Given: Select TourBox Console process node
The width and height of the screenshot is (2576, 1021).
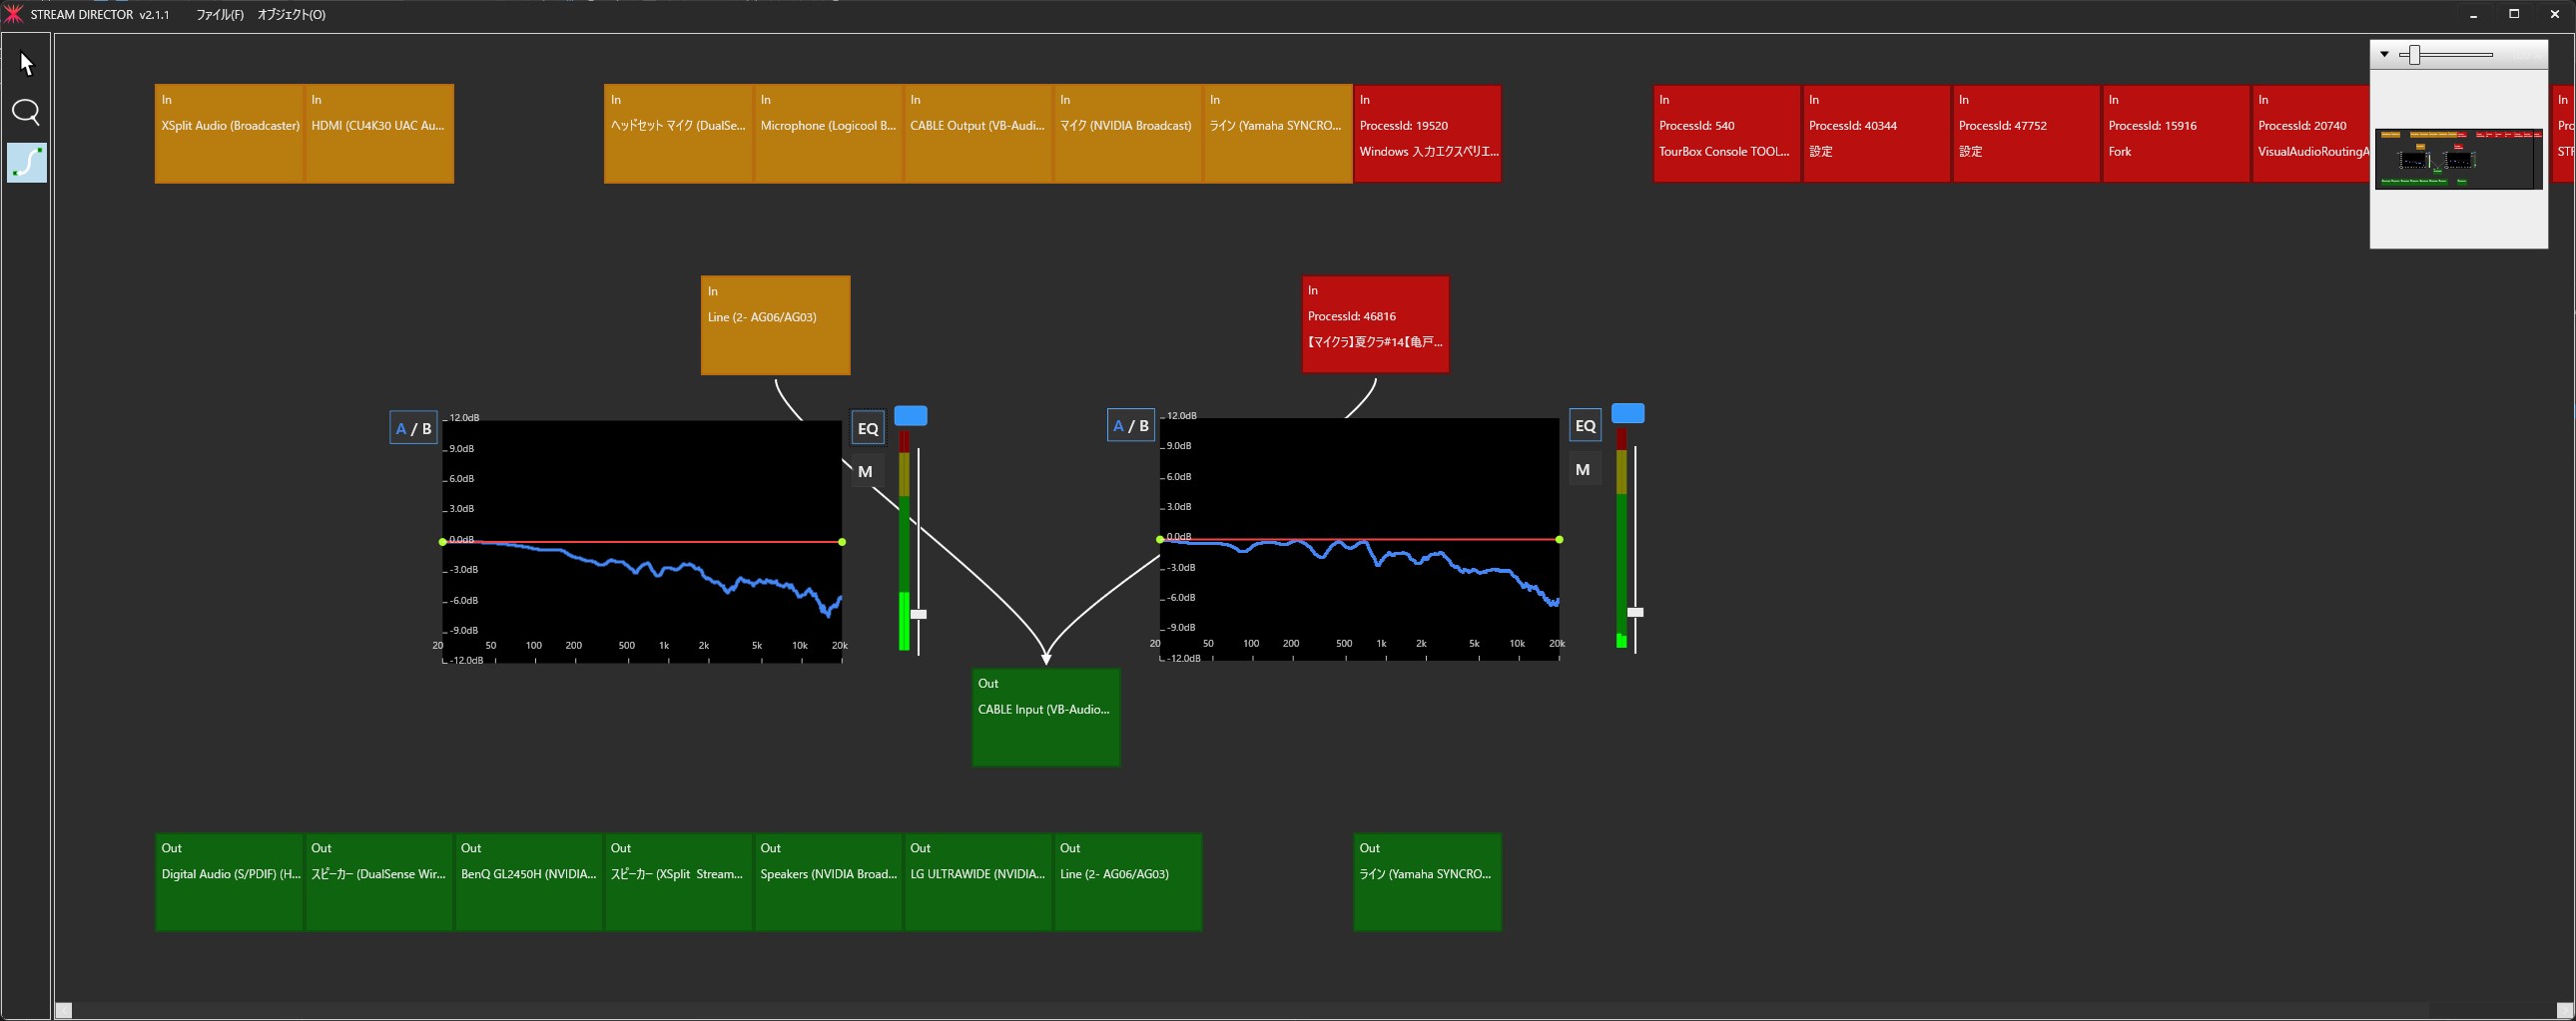Looking at the screenshot, I should click(1727, 134).
